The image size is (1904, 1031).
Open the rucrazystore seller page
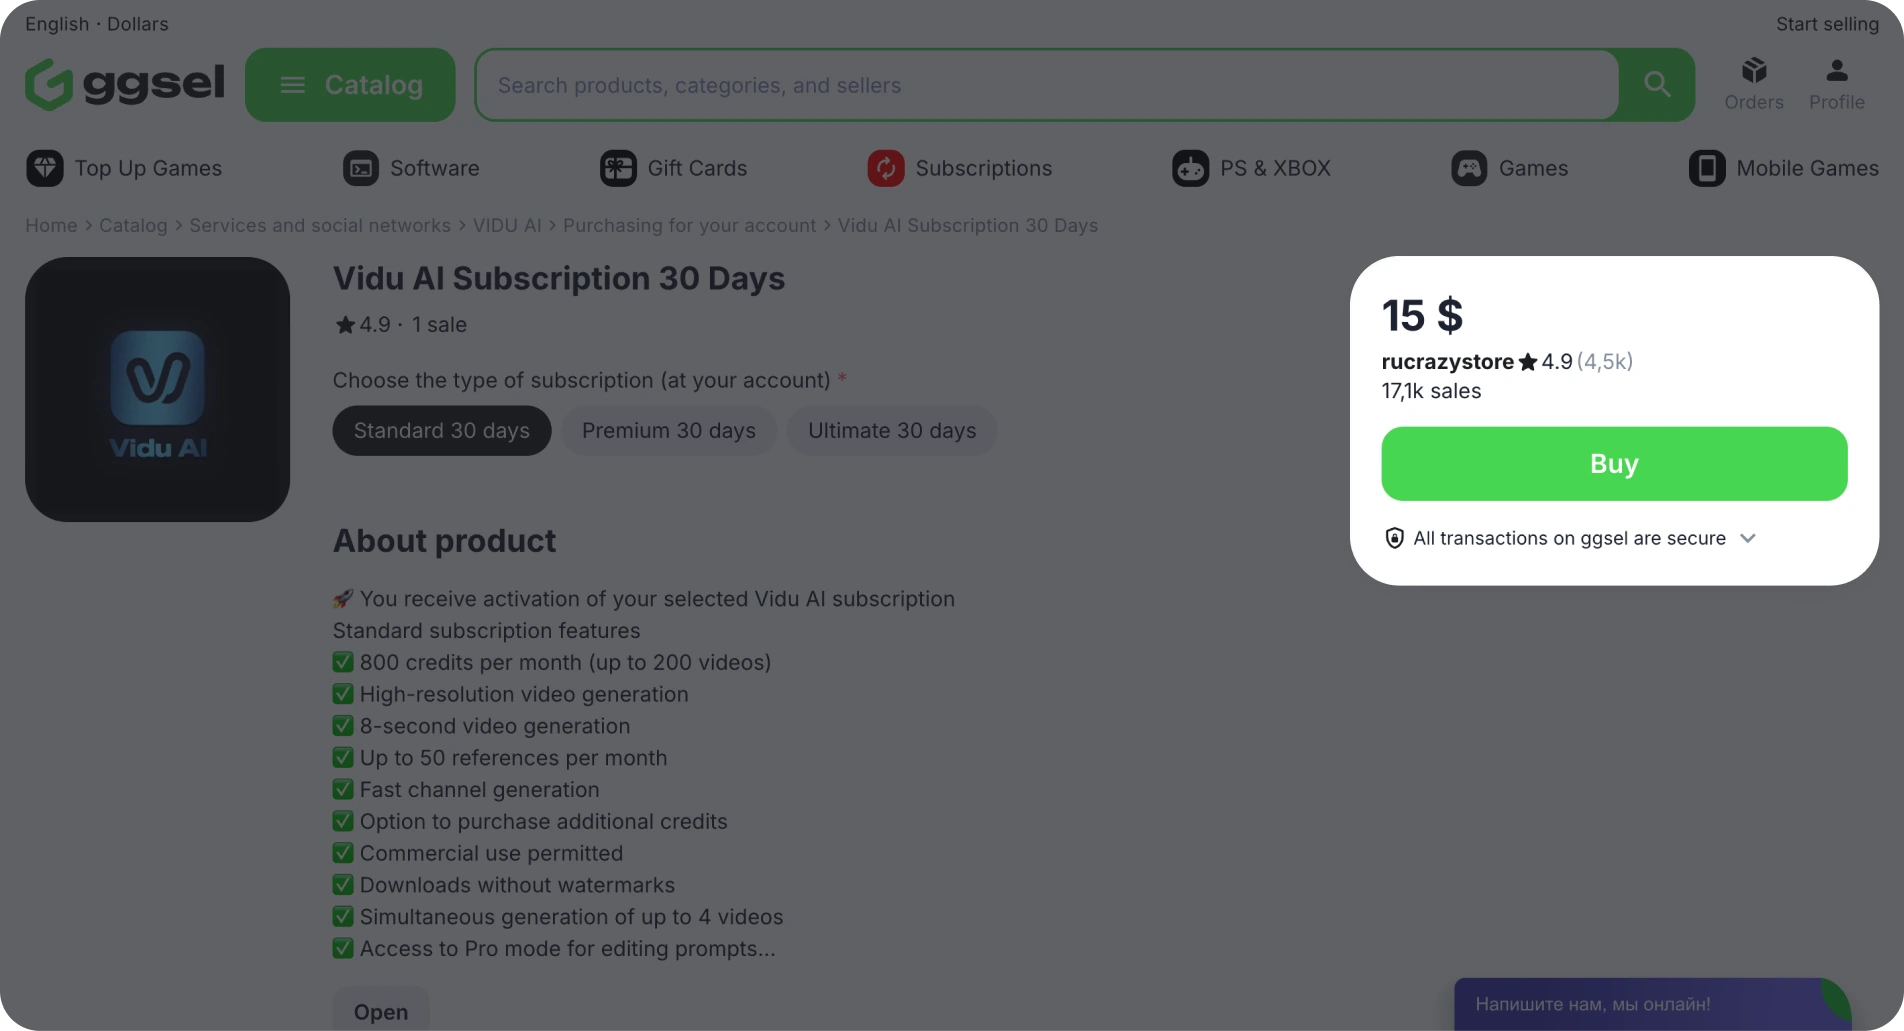click(1447, 362)
